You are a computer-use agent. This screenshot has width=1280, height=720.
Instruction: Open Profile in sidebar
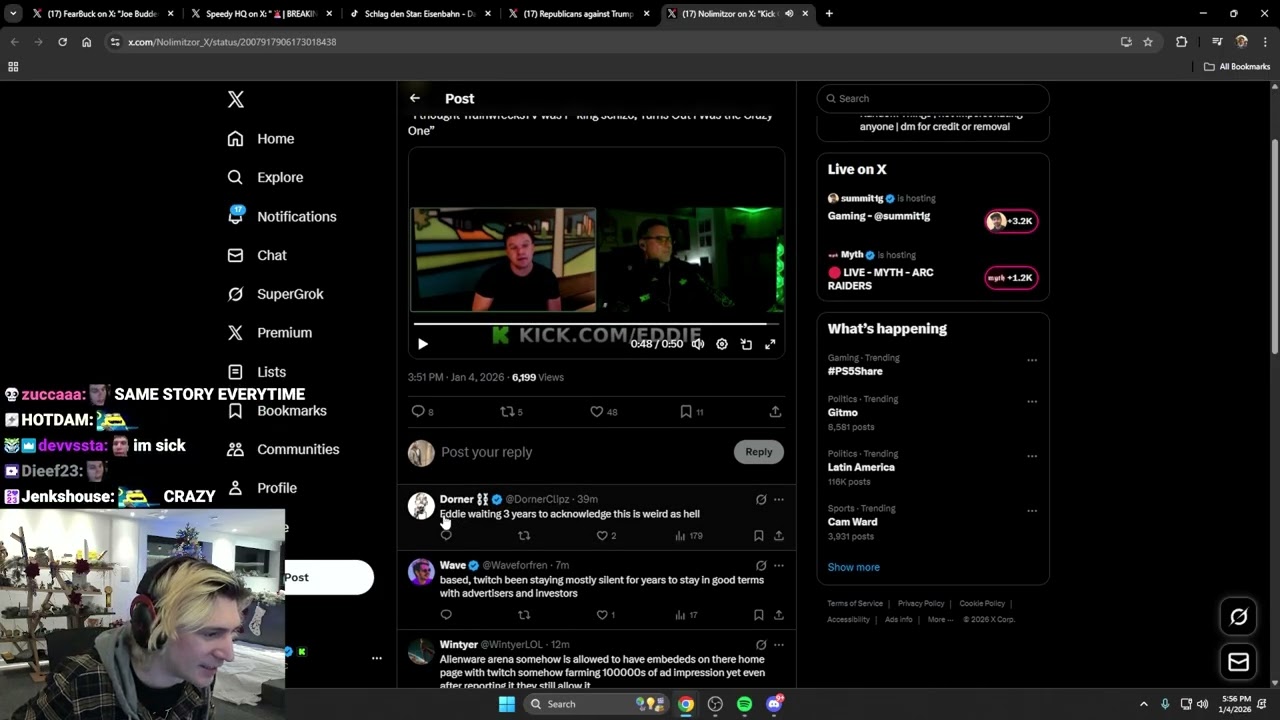pyautogui.click(x=262, y=488)
